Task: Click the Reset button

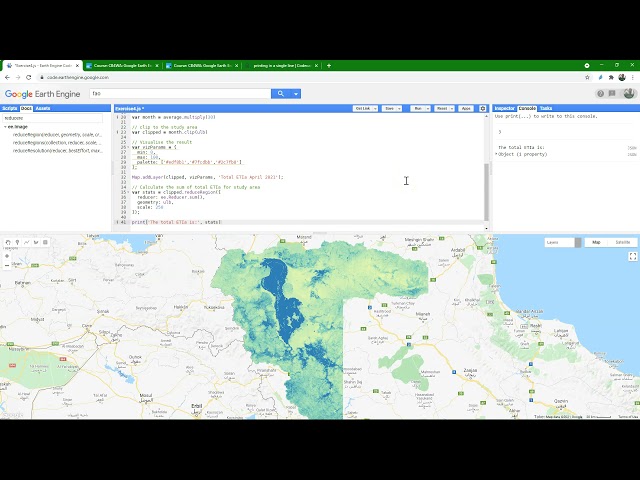Action: pos(442,108)
